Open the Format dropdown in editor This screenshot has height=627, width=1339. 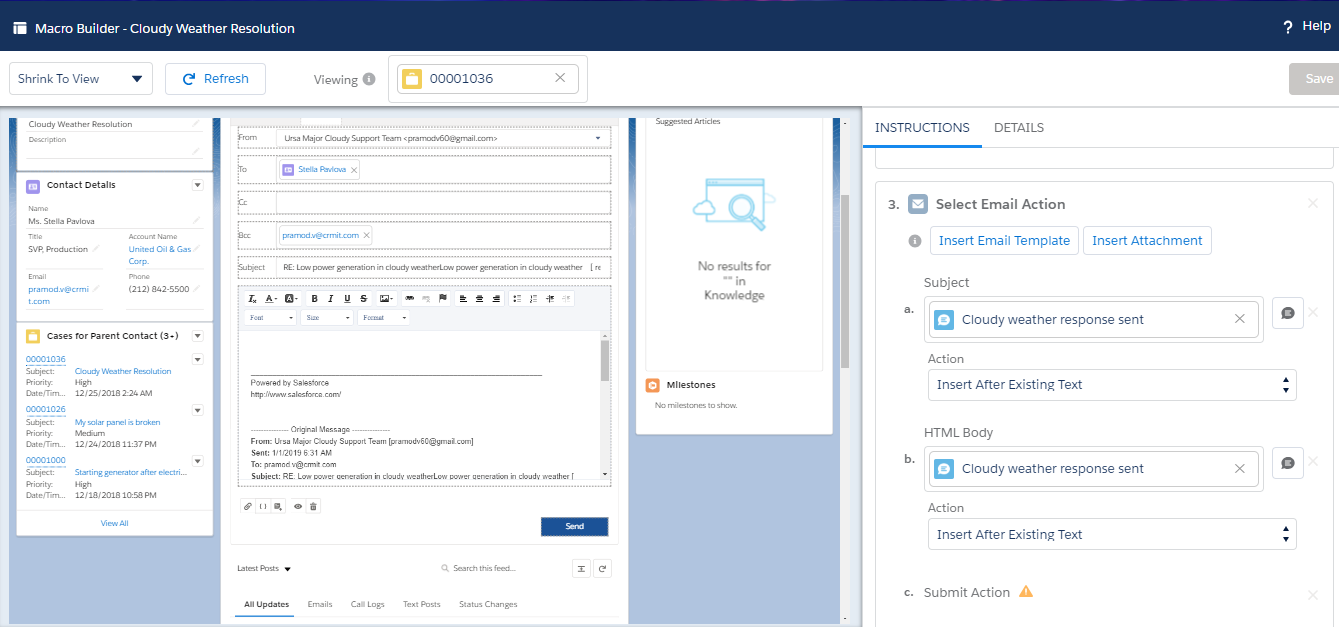384,317
